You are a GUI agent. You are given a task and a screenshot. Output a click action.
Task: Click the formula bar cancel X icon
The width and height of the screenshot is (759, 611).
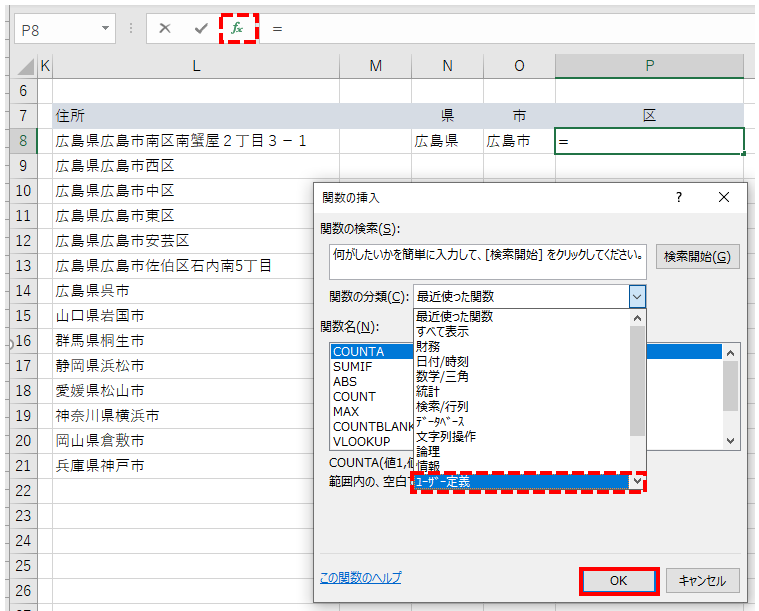[x=165, y=29]
